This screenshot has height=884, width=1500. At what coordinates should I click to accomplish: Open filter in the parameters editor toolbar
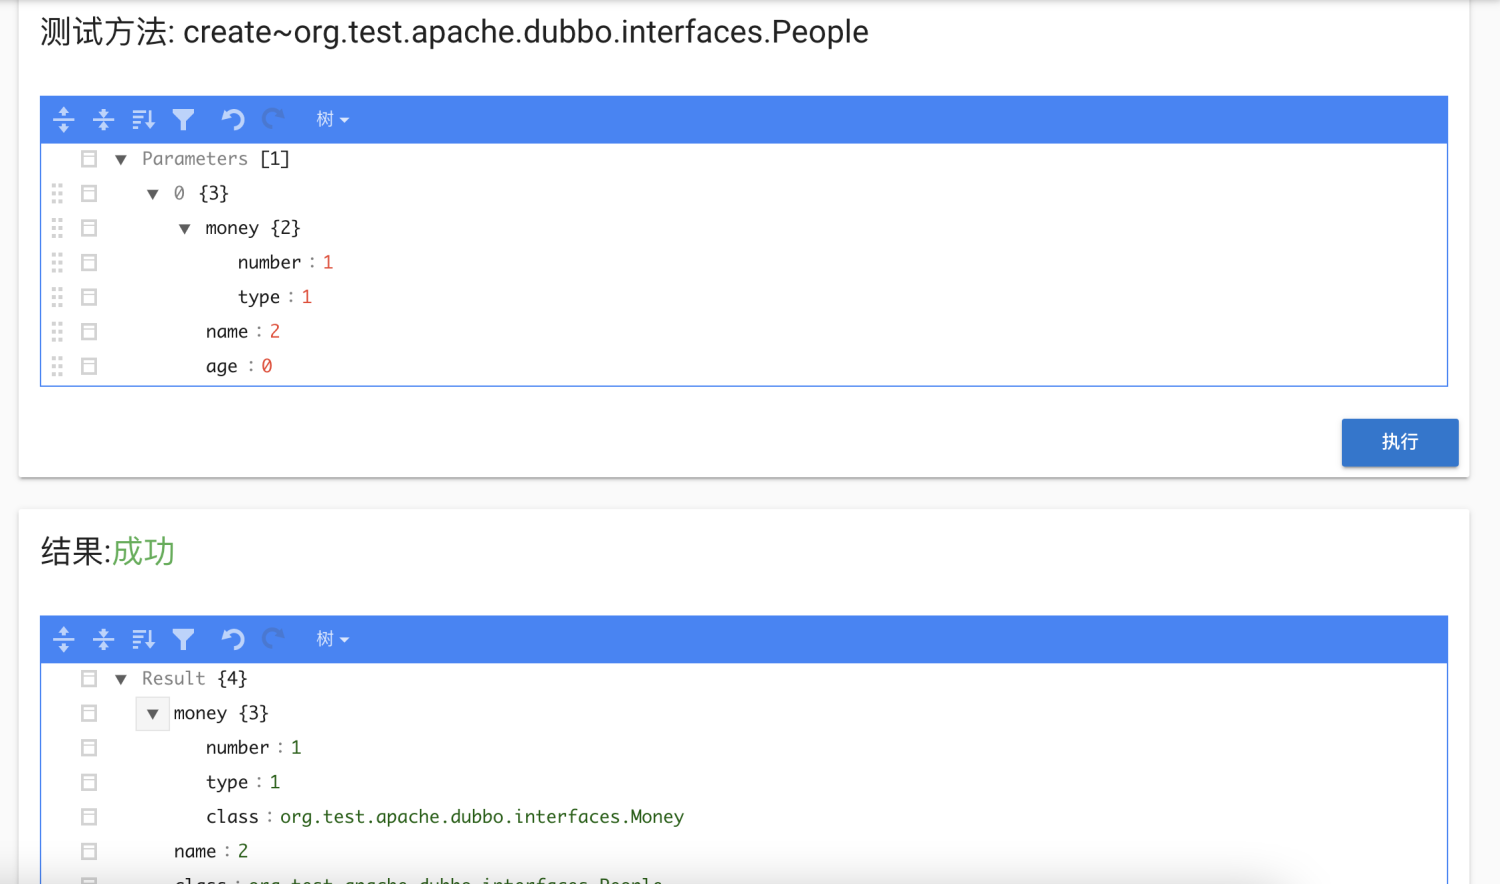(x=183, y=120)
